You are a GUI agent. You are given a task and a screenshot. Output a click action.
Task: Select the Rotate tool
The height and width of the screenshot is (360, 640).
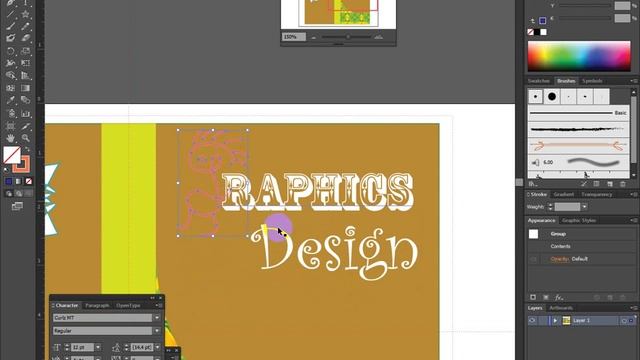(x=11, y=51)
